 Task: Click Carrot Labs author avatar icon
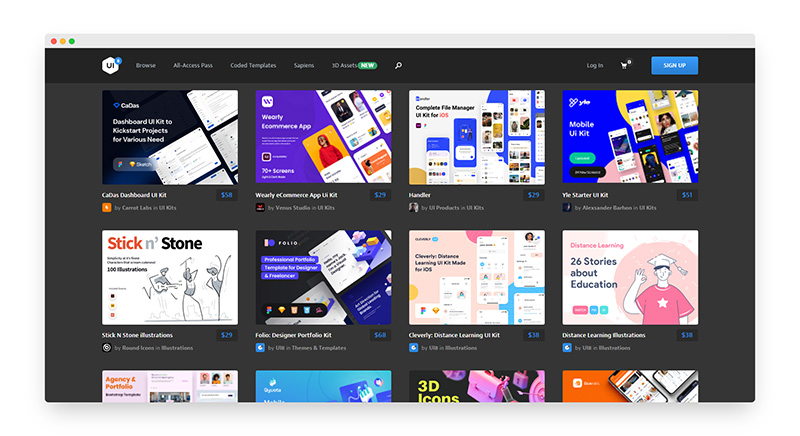pyautogui.click(x=107, y=208)
